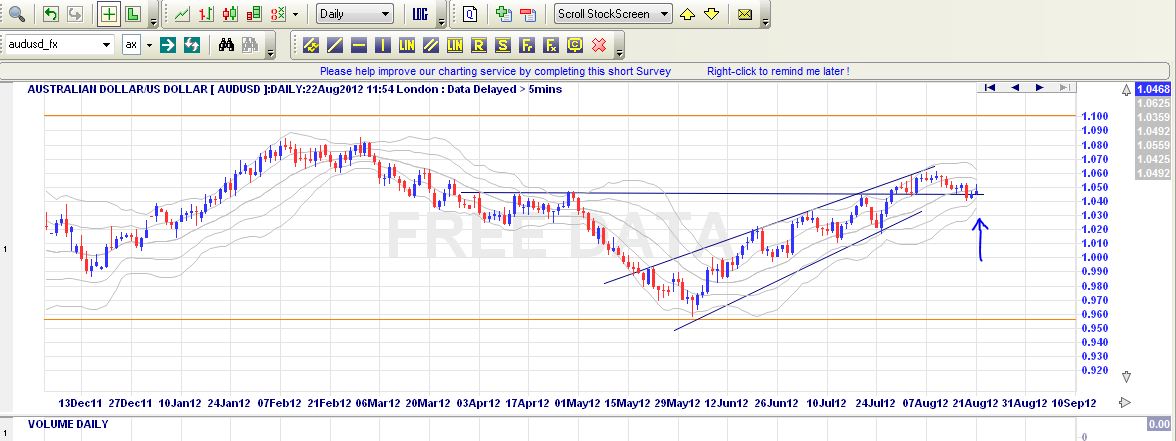
Task: Select the LIN tool beside vertical line tool
Action: (406, 45)
